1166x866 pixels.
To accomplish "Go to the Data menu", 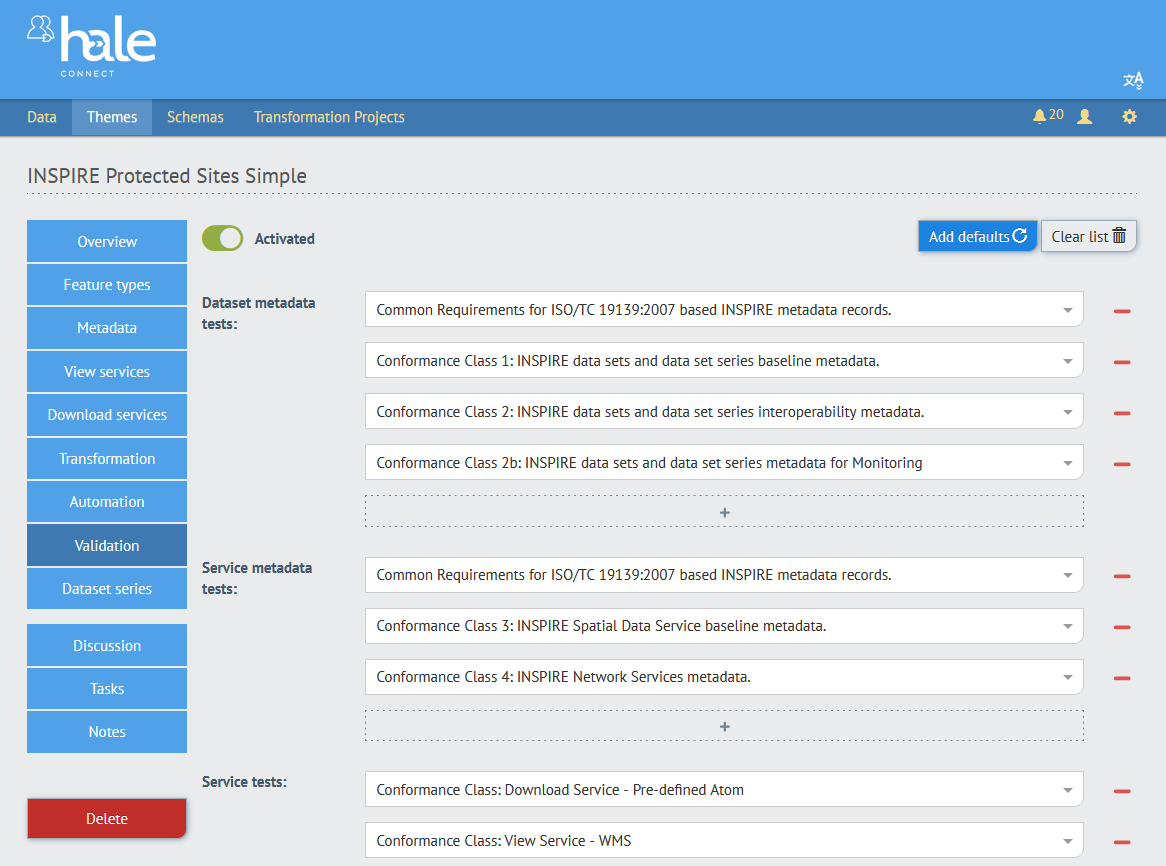I will tap(42, 117).
